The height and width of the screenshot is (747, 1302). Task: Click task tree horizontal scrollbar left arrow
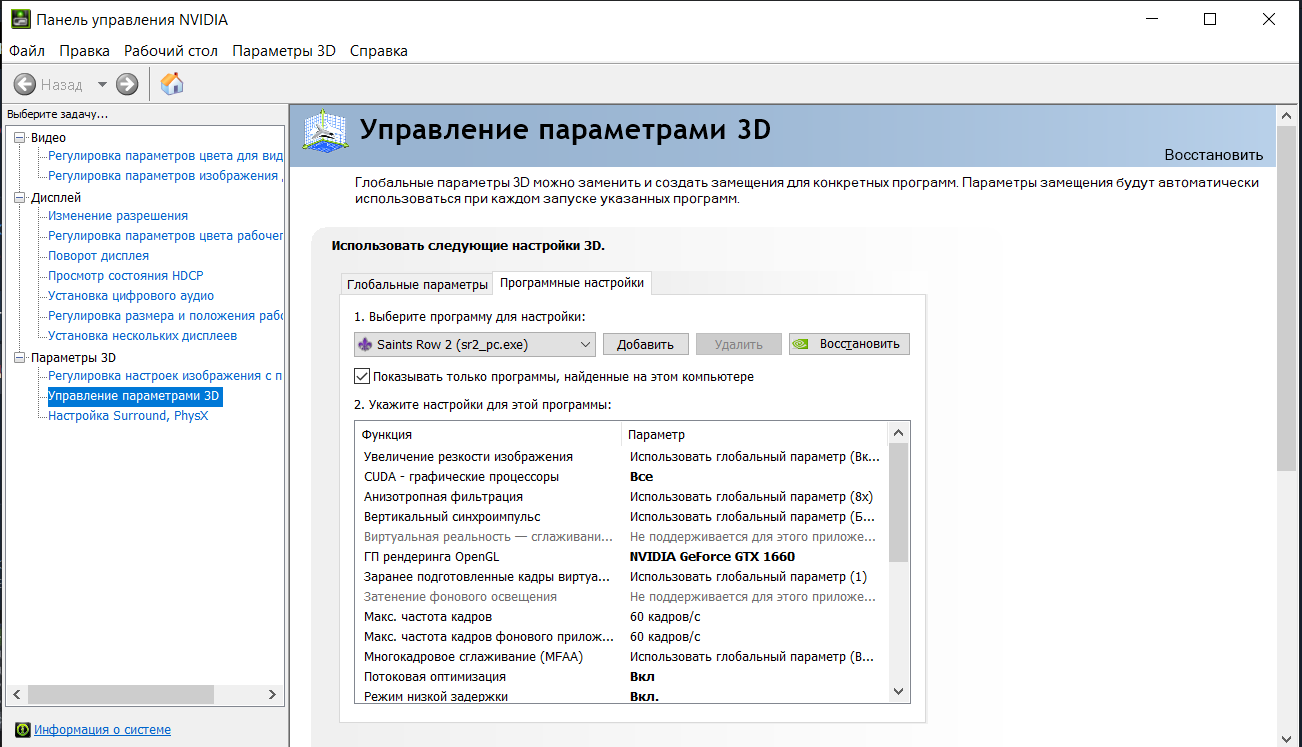click(17, 694)
